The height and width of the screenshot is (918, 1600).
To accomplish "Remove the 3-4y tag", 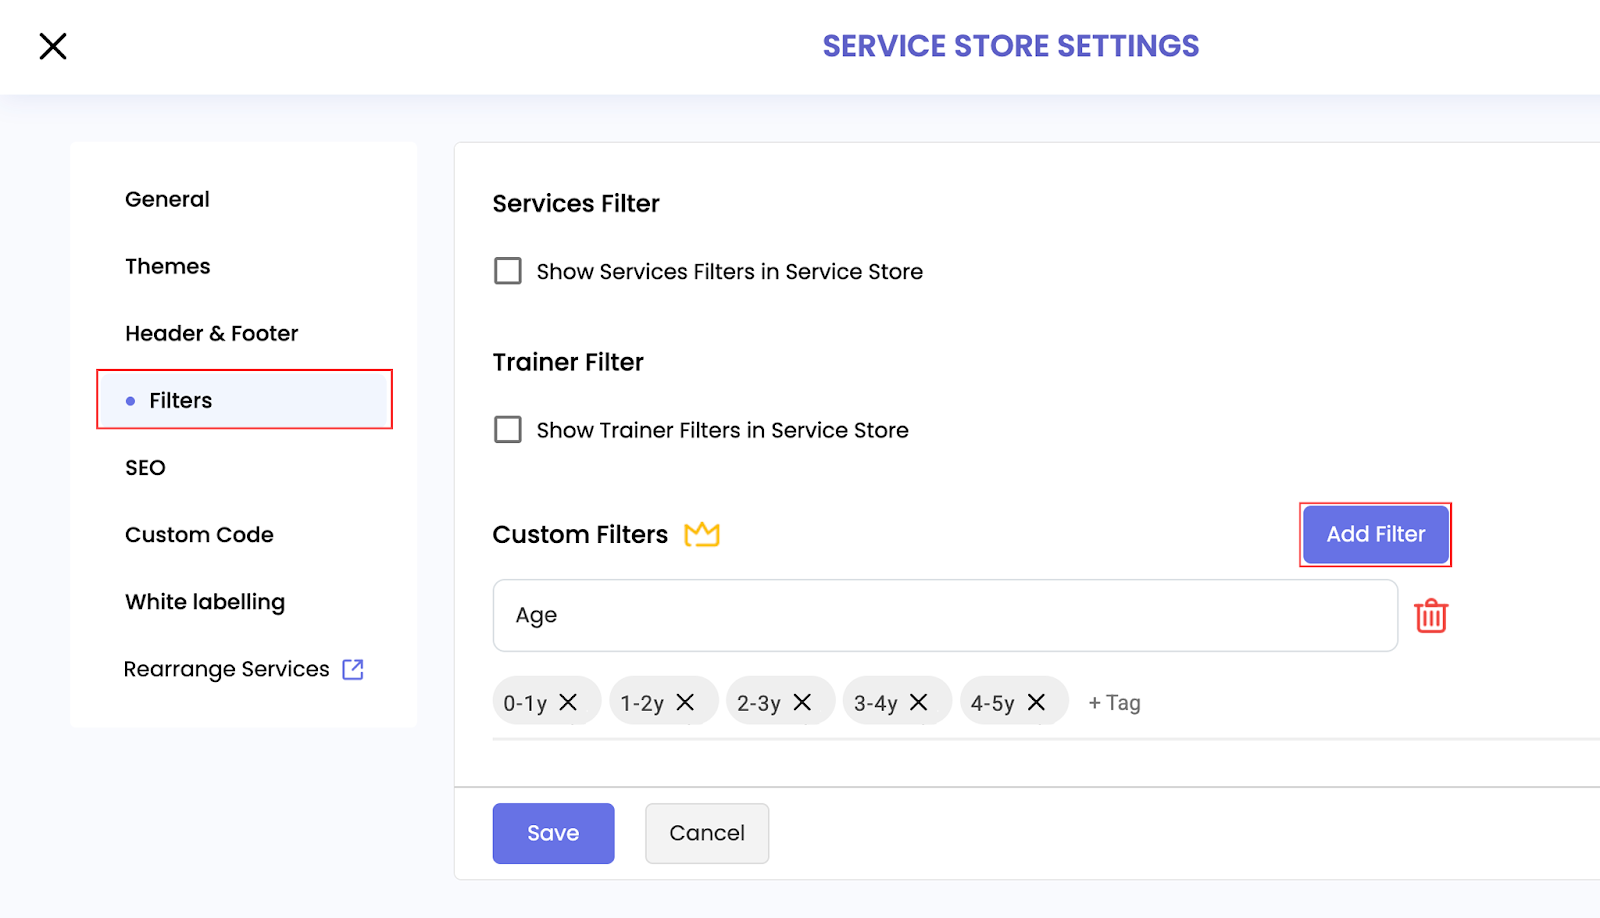I will point(919,702).
